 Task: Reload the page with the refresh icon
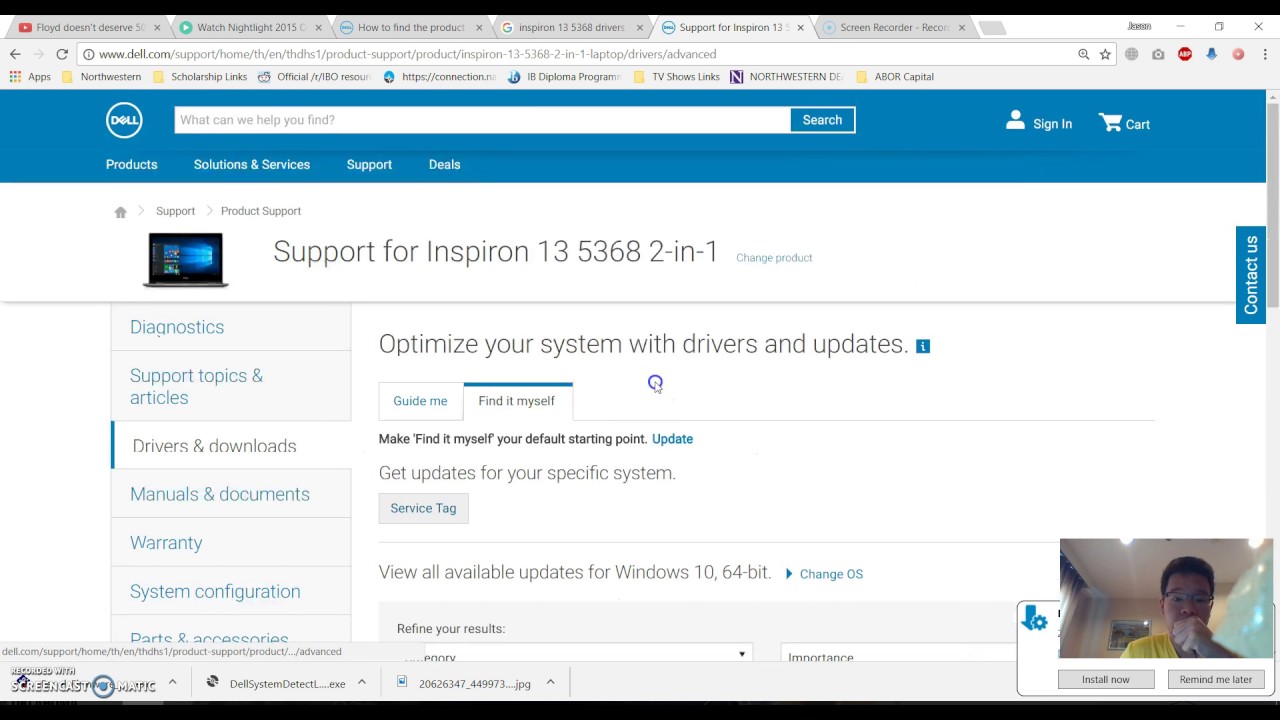coord(62,54)
